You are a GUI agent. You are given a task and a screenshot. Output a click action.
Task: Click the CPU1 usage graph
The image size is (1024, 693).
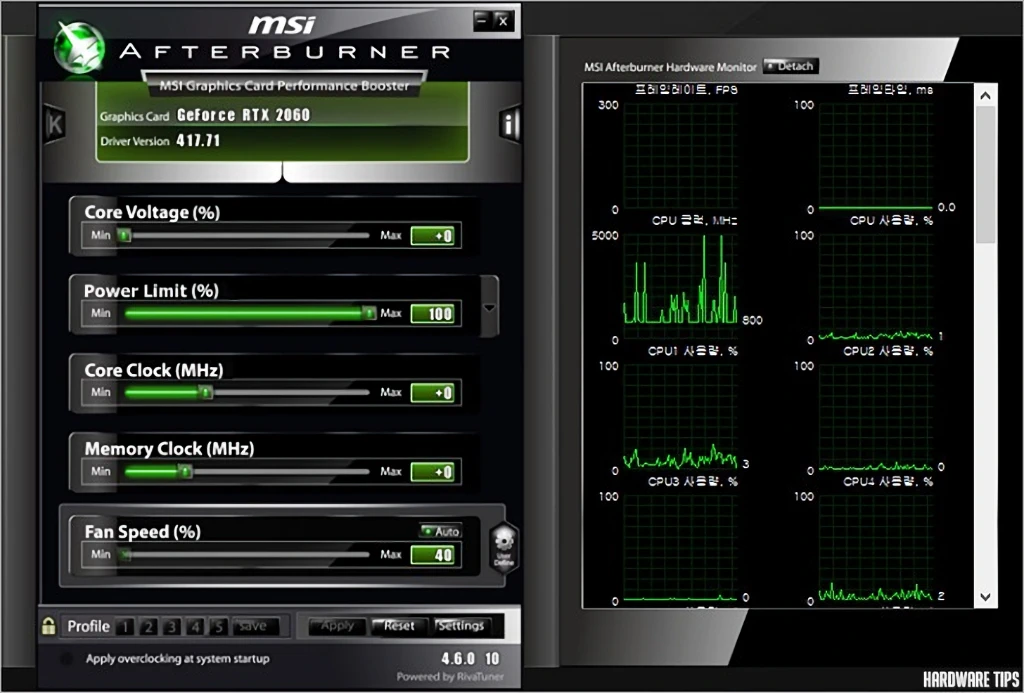pyautogui.click(x=680, y=417)
